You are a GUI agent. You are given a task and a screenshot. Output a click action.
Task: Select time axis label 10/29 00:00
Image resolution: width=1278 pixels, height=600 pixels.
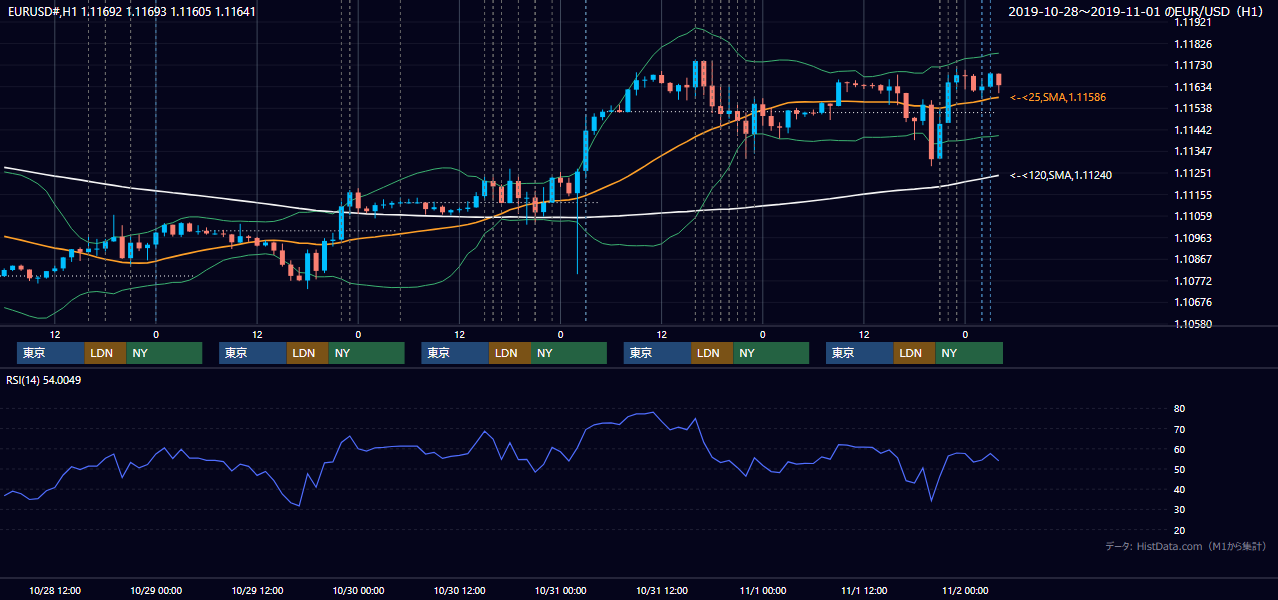[156, 590]
